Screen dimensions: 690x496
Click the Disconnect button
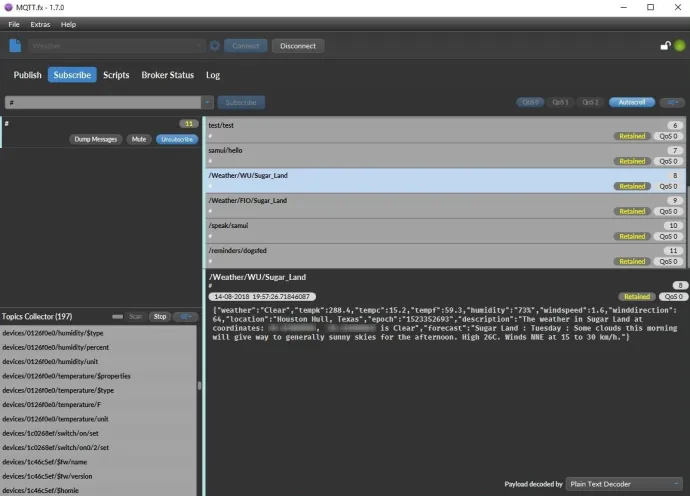click(x=298, y=46)
